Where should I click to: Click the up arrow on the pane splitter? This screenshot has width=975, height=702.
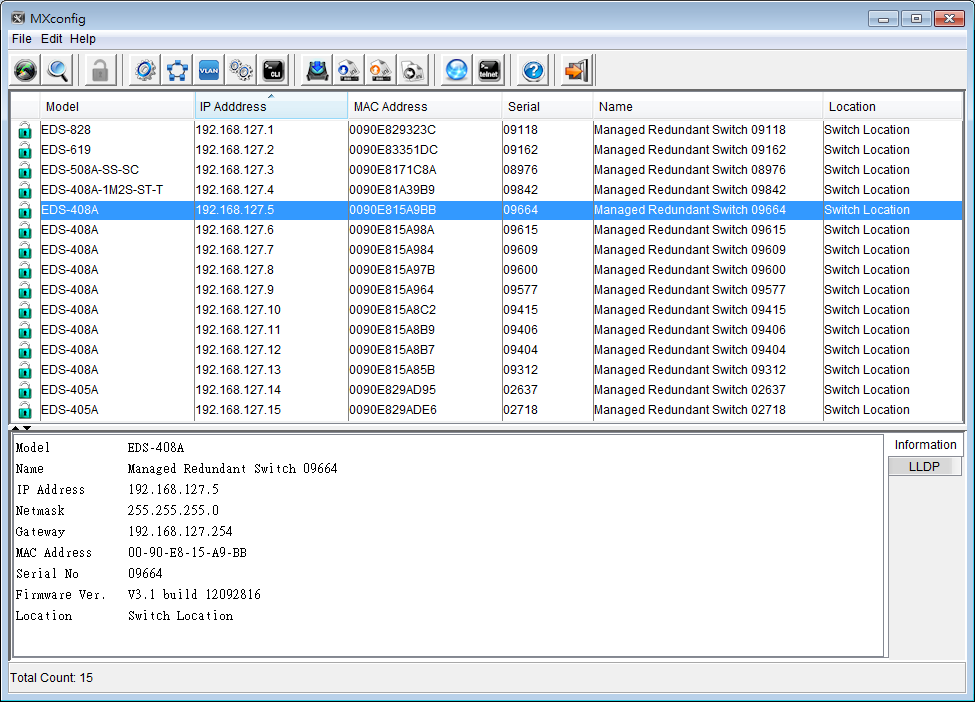click(x=16, y=428)
